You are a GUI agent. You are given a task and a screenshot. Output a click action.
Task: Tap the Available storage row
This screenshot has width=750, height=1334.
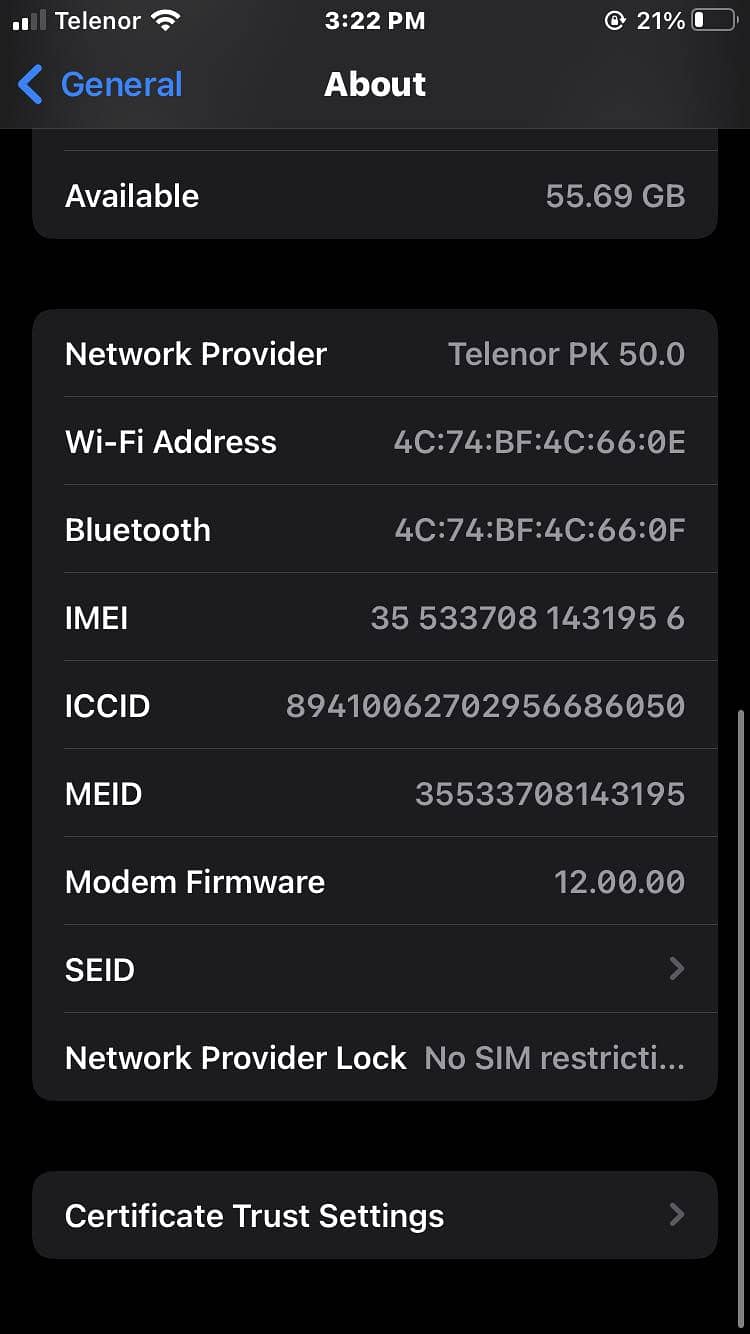click(375, 195)
